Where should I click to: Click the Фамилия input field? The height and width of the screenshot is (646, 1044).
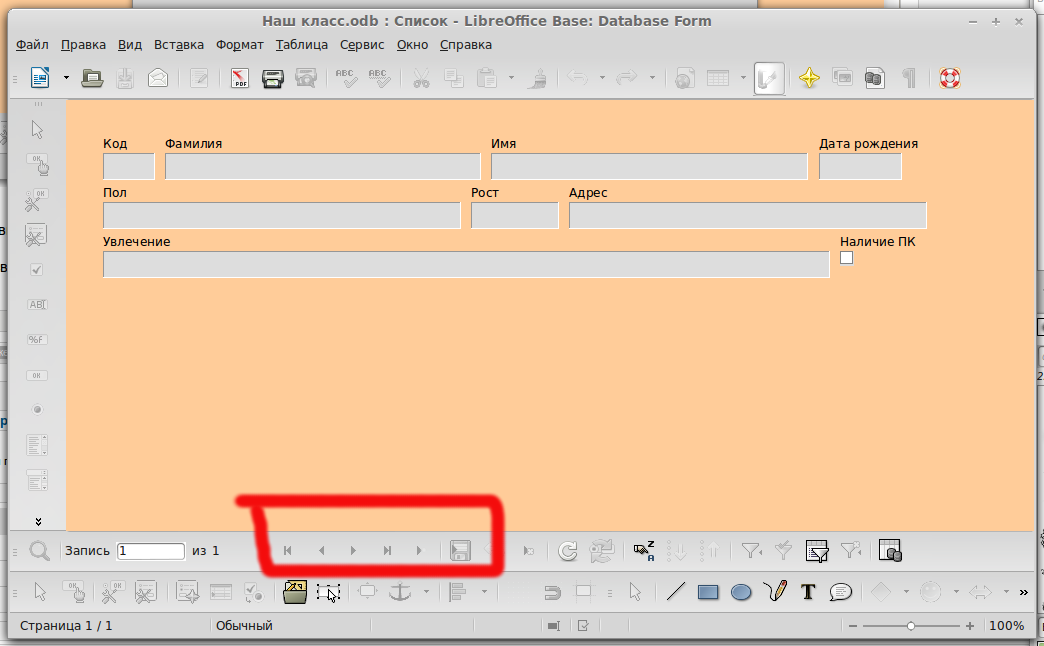pos(308,167)
